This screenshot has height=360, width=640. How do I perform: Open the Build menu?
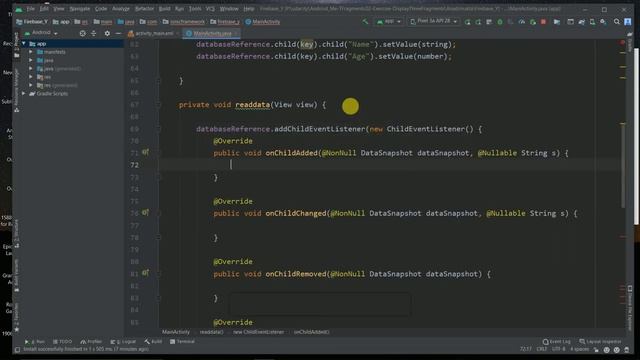pos(164,9)
